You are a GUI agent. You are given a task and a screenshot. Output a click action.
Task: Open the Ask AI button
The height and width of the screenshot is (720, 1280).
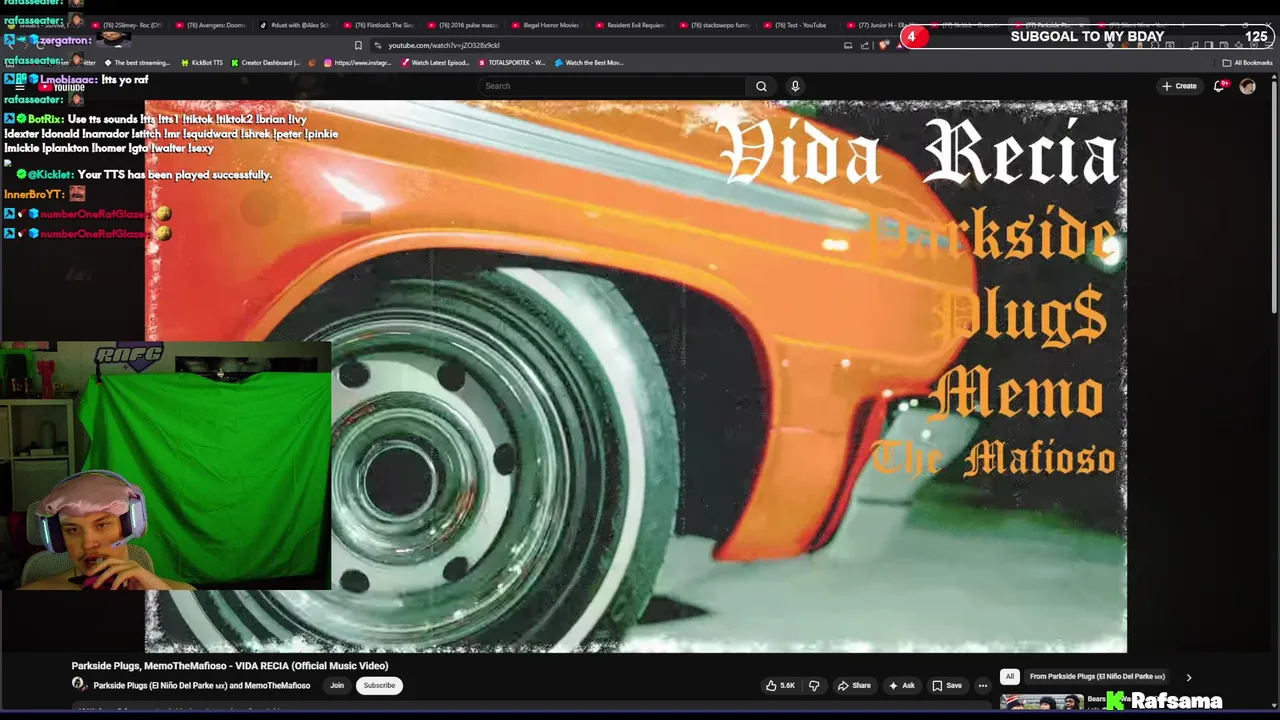902,685
